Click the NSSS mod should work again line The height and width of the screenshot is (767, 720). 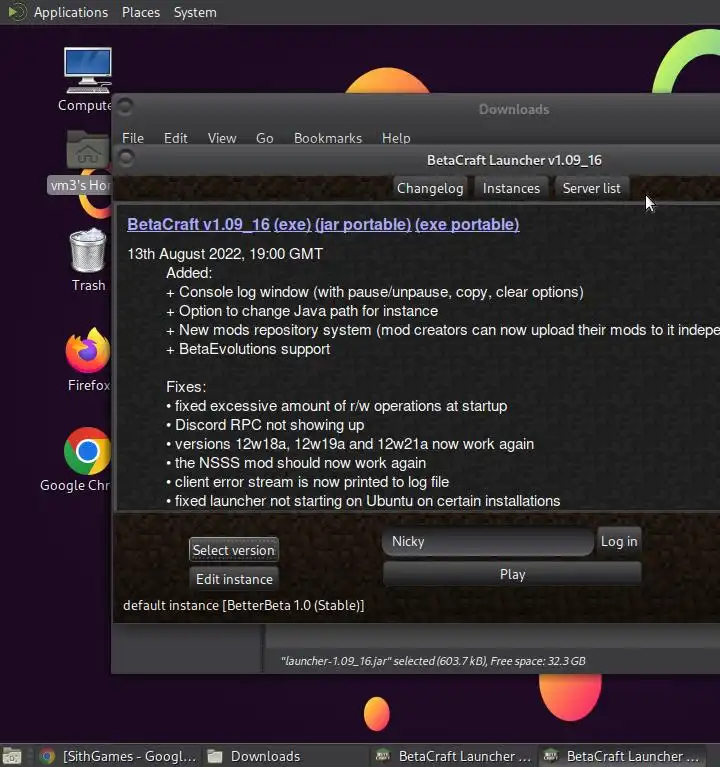pyautogui.click(x=296, y=463)
